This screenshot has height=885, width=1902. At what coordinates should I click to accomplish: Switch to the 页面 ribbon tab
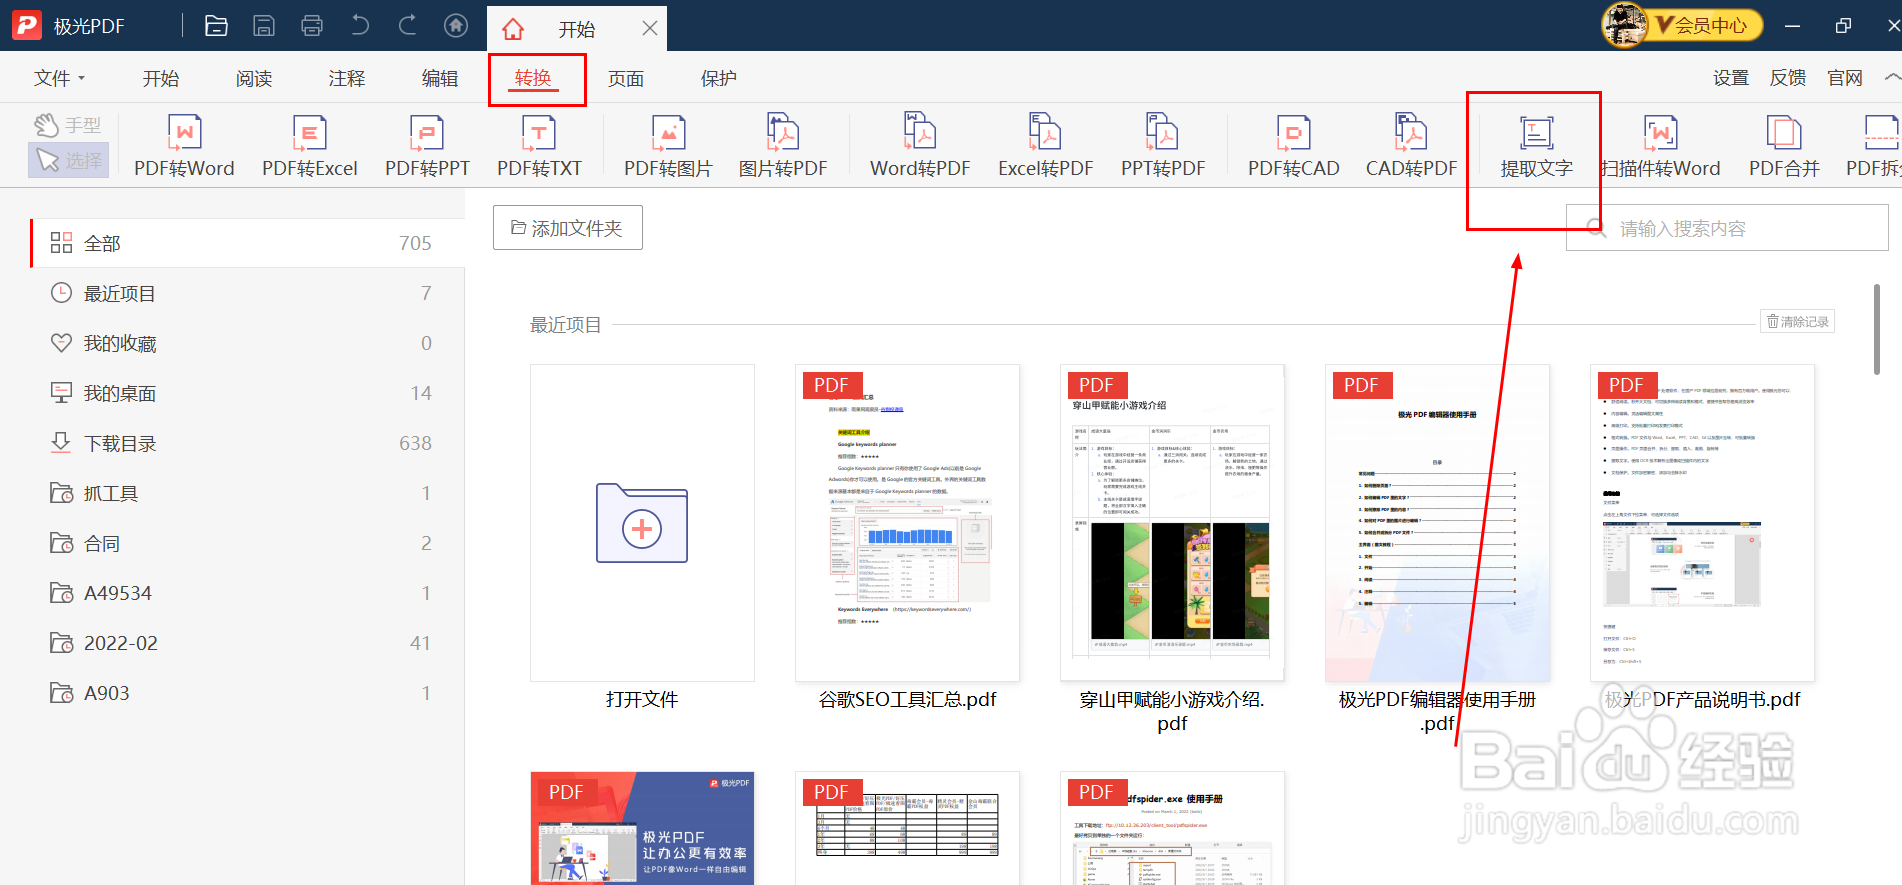[x=626, y=78]
